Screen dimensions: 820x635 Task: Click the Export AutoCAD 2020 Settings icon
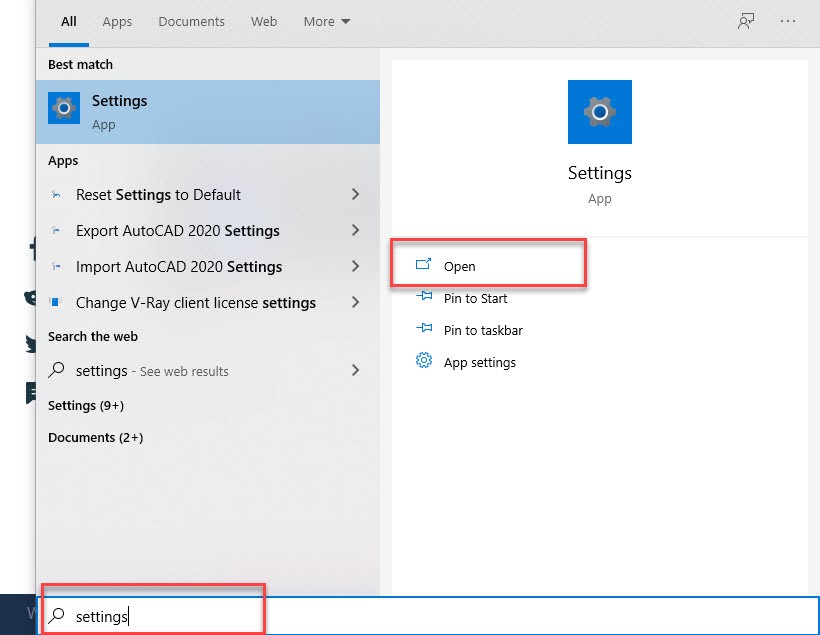[x=56, y=231]
